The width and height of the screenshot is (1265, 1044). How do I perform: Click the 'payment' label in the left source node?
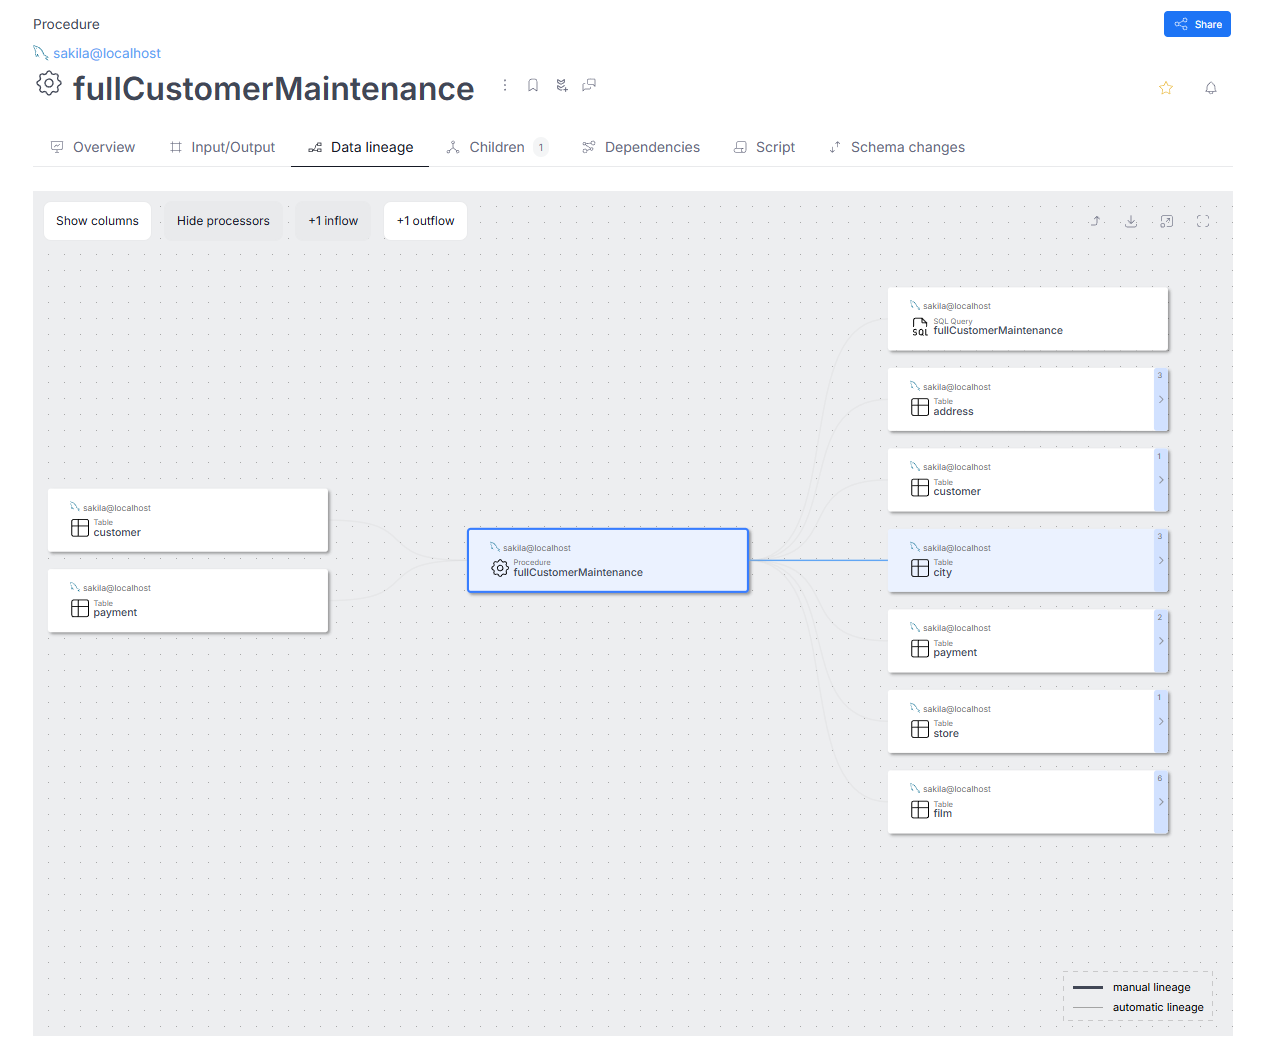pos(115,613)
